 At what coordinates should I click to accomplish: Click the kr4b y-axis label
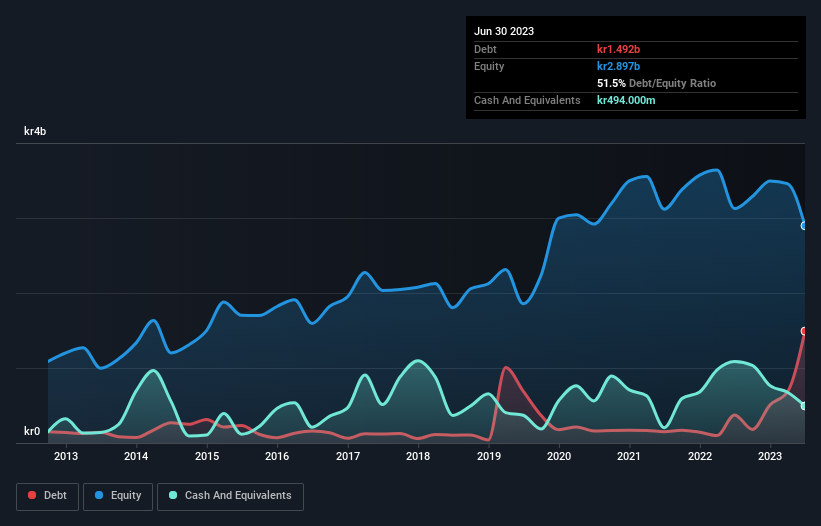point(35,131)
